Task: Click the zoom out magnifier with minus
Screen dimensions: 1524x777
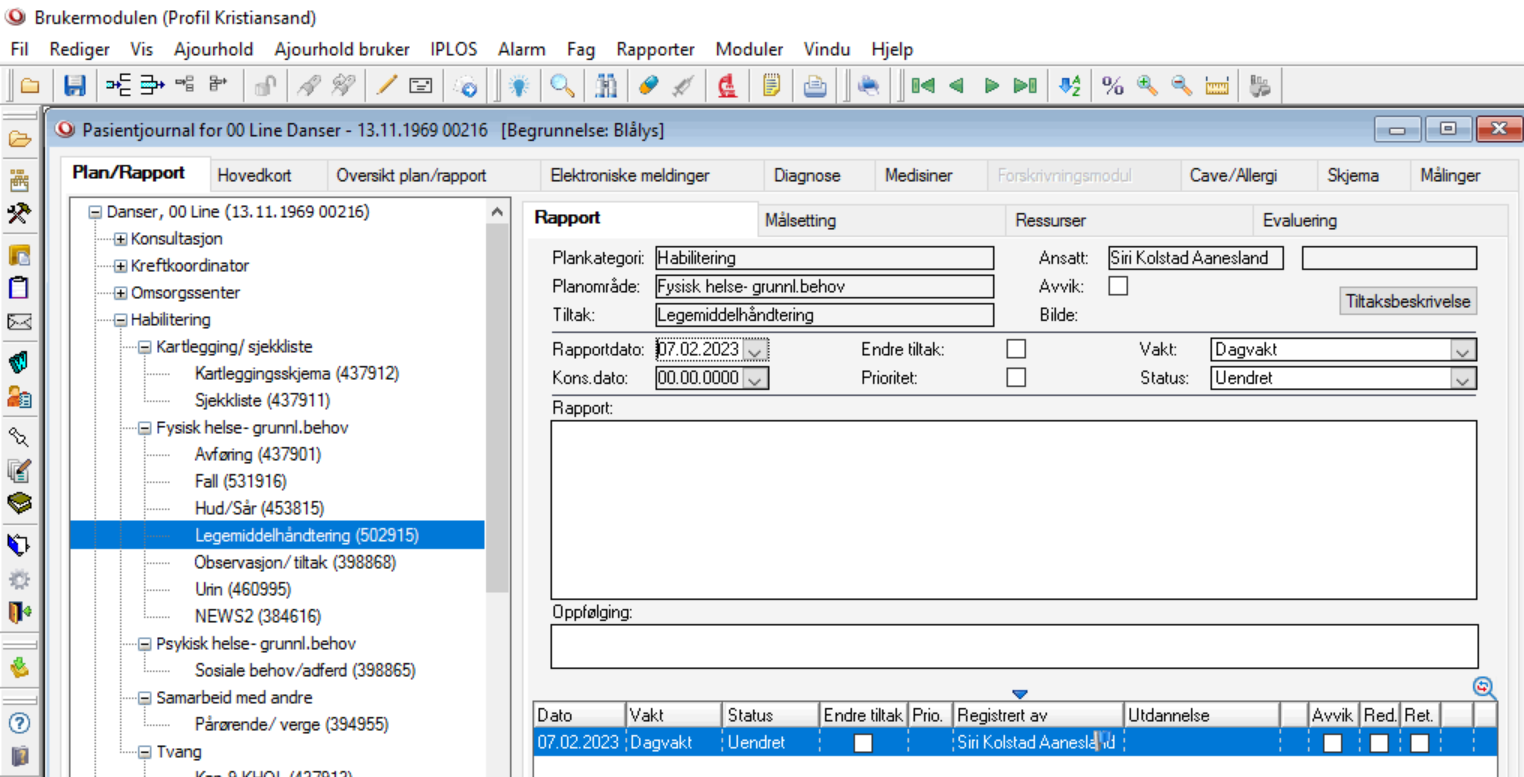Action: (1182, 86)
